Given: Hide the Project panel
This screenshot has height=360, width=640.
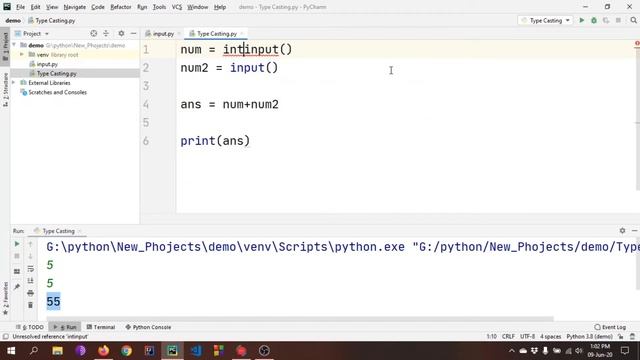Looking at the screenshot, I should click(133, 33).
